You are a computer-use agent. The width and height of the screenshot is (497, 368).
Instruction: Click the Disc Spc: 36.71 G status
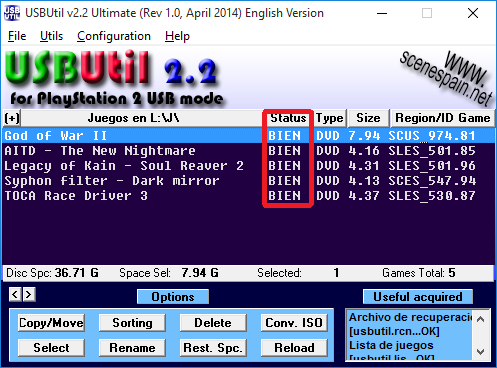click(52, 273)
